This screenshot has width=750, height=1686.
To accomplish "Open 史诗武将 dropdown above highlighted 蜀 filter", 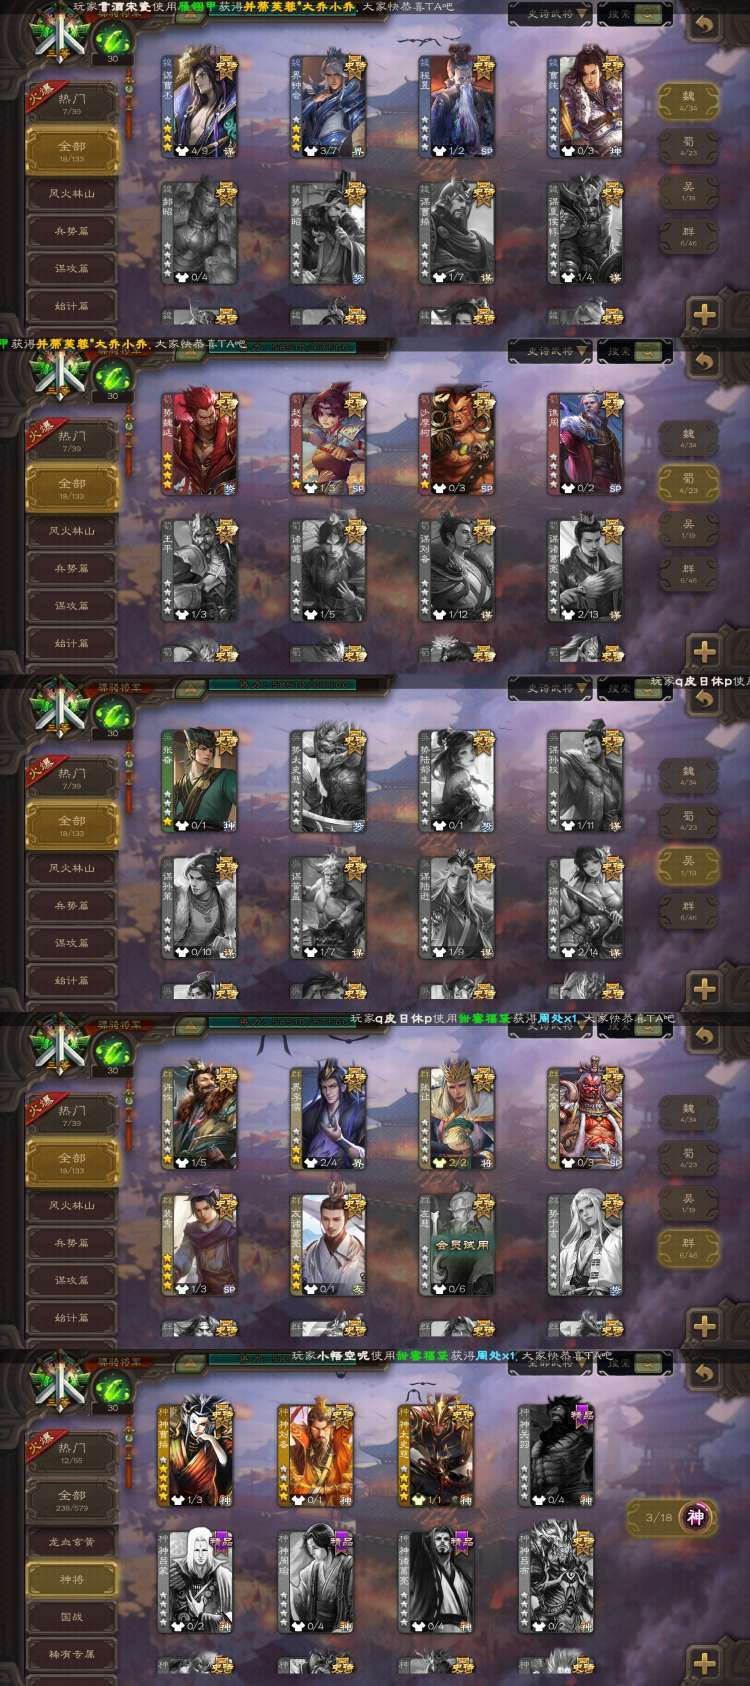I will (x=550, y=351).
